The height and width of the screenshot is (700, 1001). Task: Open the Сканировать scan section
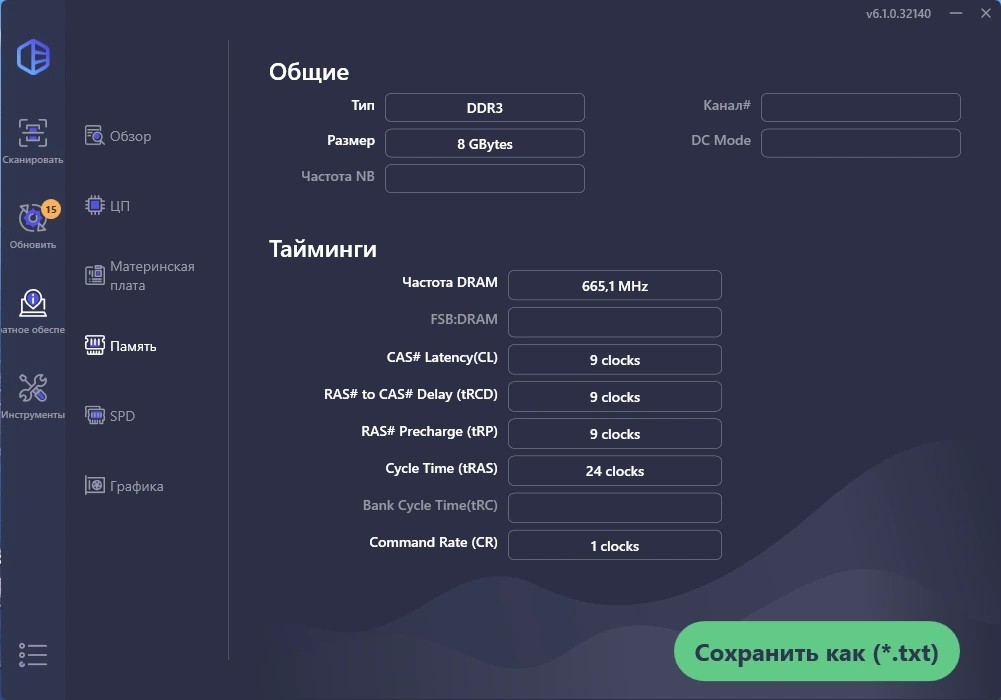(33, 141)
